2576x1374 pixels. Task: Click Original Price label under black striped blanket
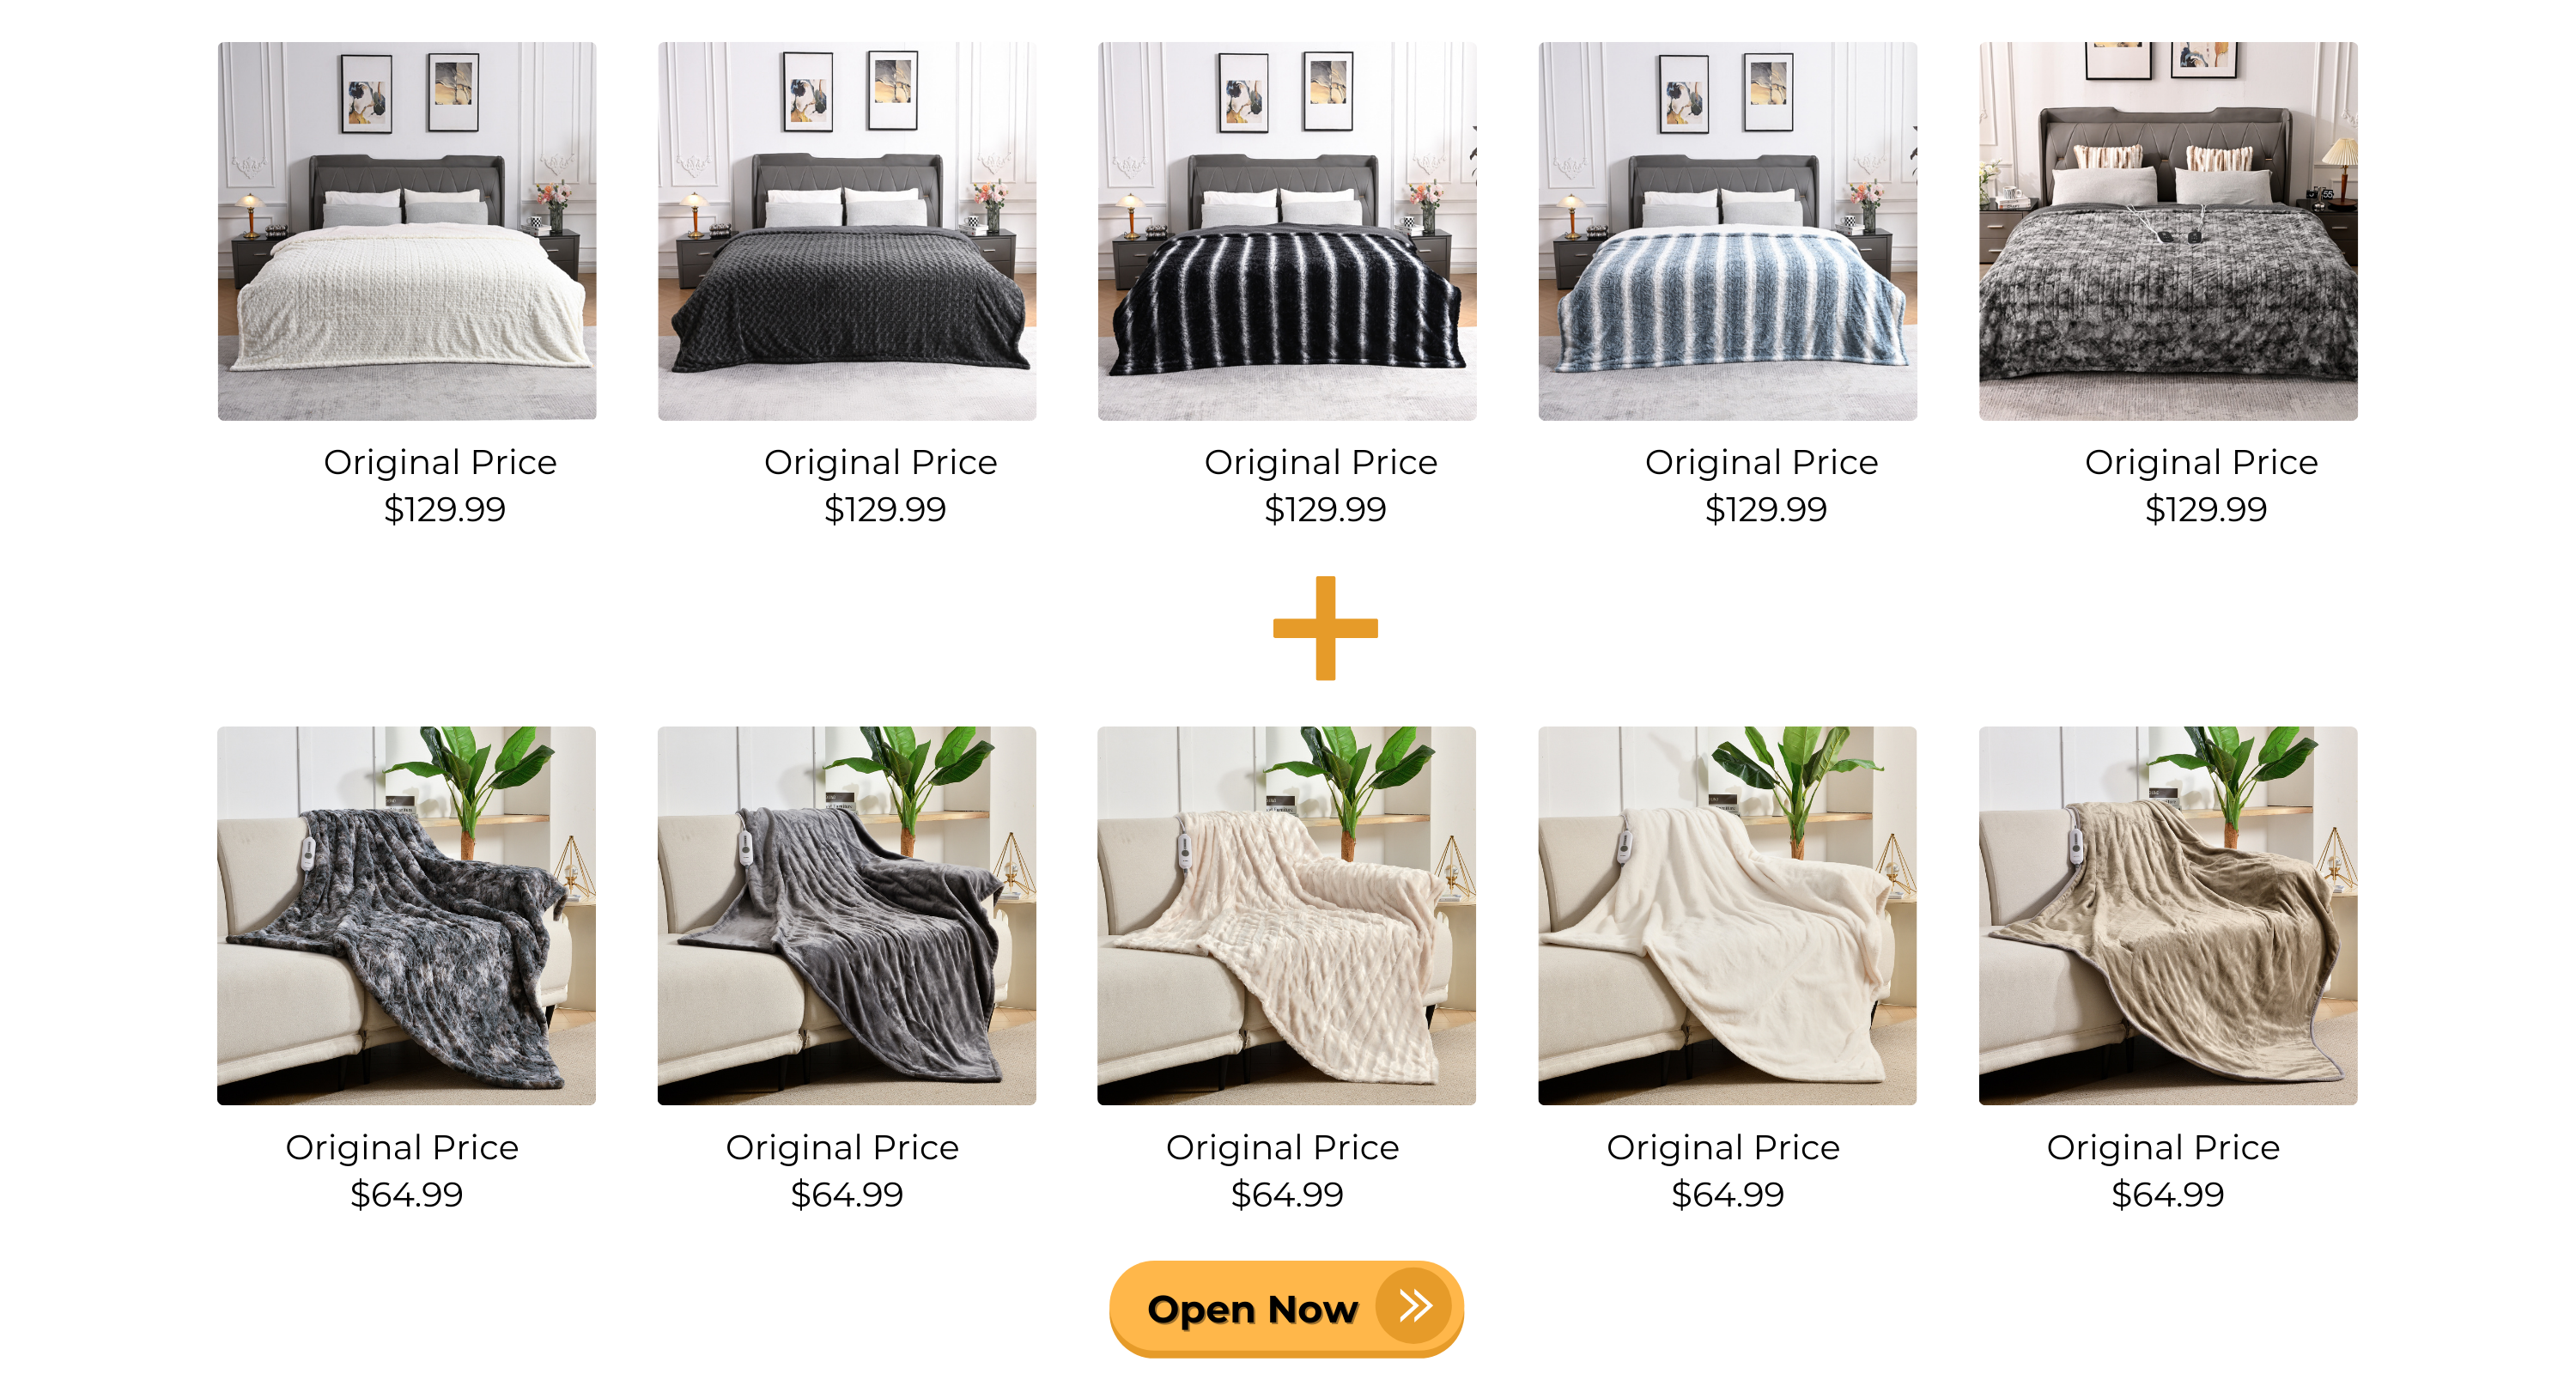point(1320,462)
